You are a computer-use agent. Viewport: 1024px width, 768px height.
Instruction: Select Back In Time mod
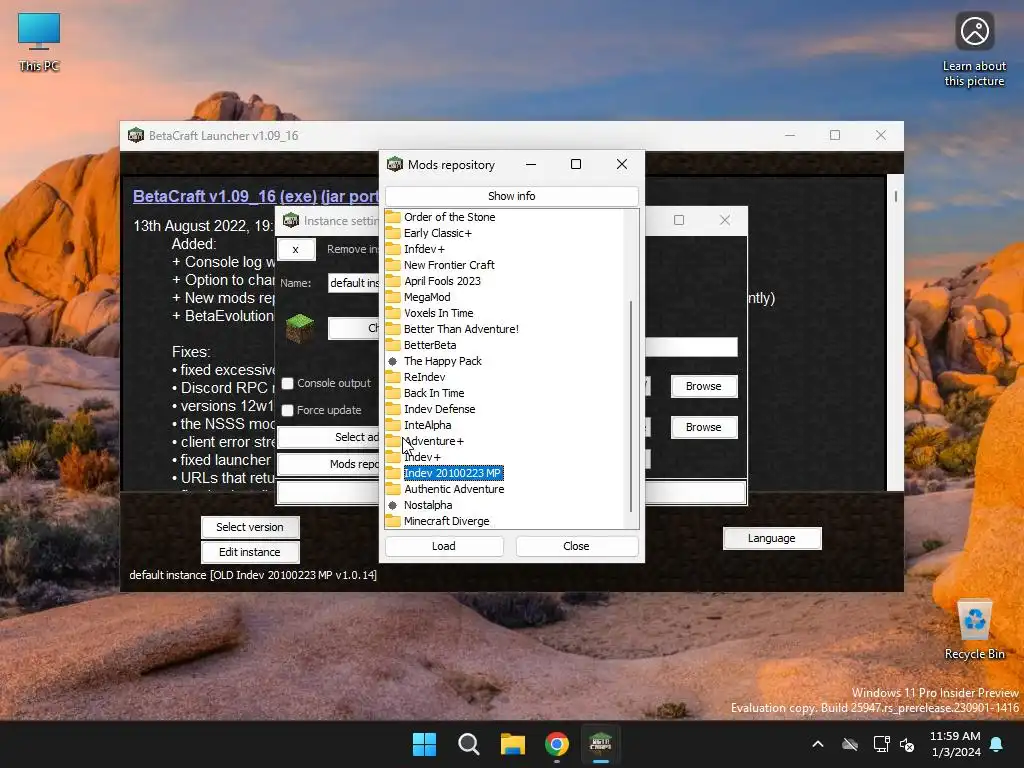[x=434, y=393]
